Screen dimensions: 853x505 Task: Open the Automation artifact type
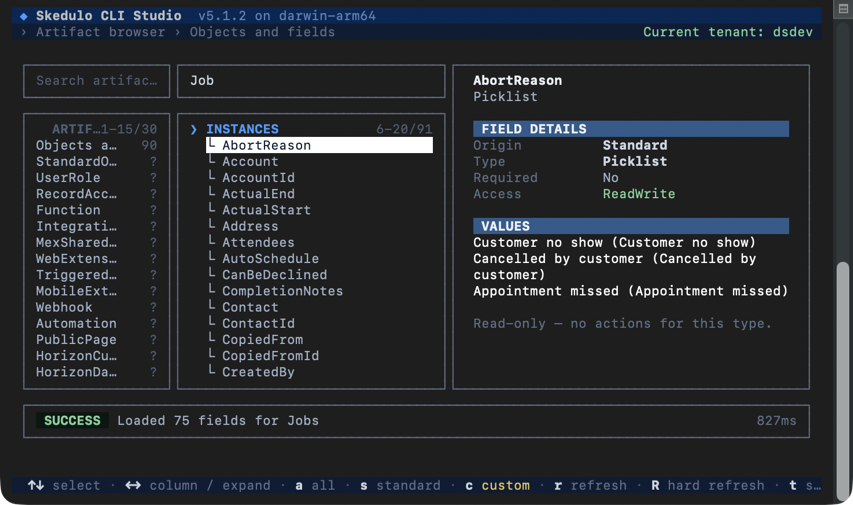point(96,323)
